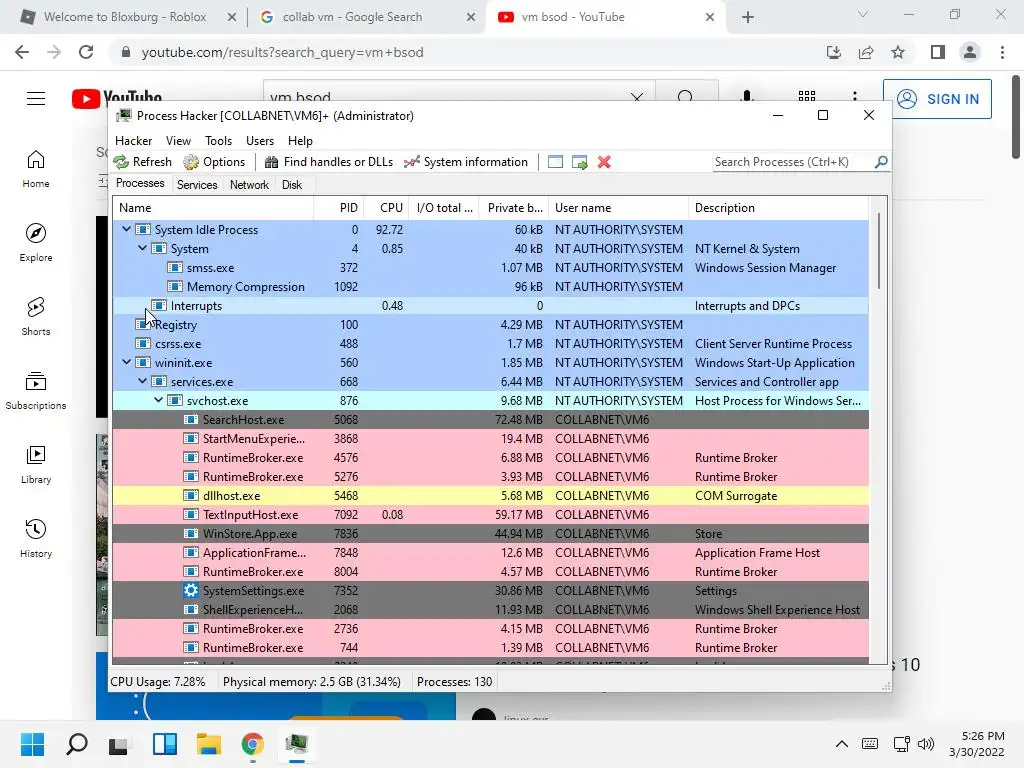Open YouTube Shorts in sidebar
Viewport: 1024px width, 768px height.
[36, 317]
